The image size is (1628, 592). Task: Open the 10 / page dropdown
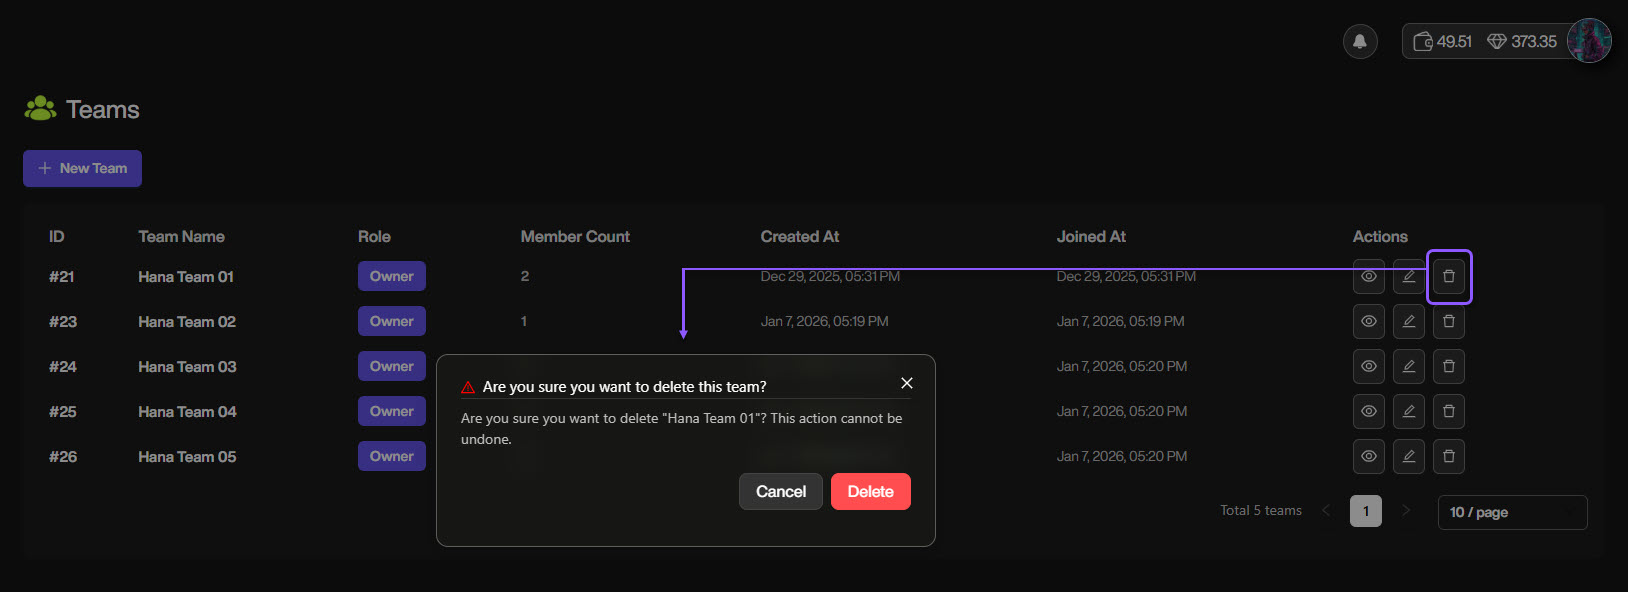[1511, 512]
